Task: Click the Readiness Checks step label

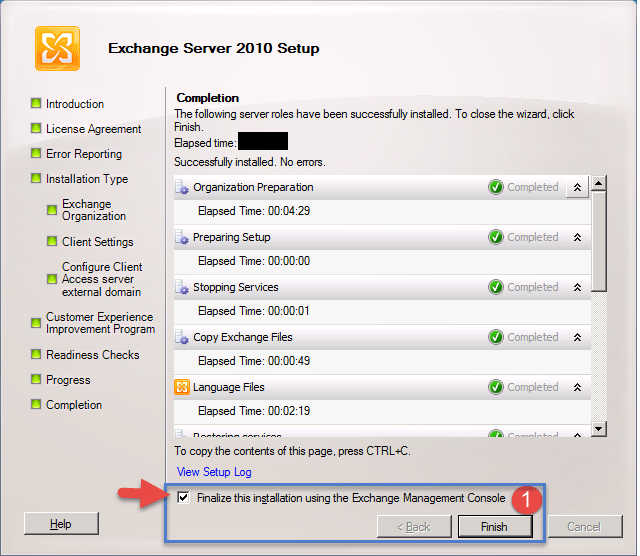Action: (93, 355)
